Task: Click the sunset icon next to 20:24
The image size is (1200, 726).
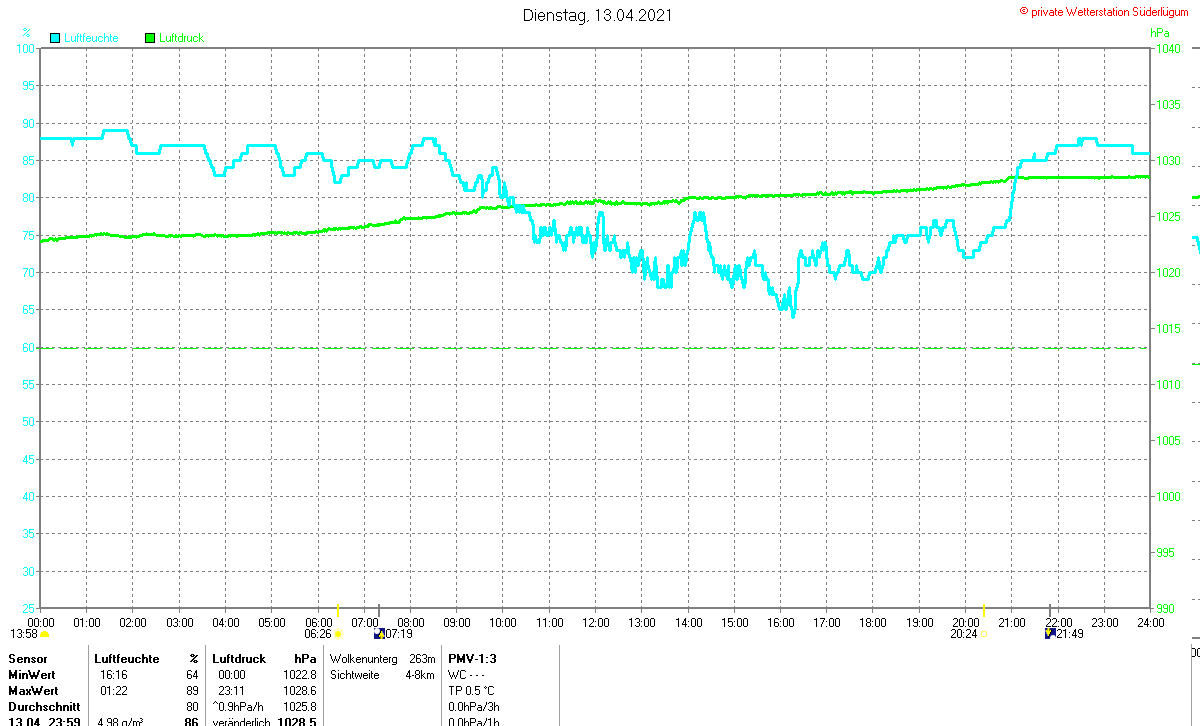Action: click(984, 633)
